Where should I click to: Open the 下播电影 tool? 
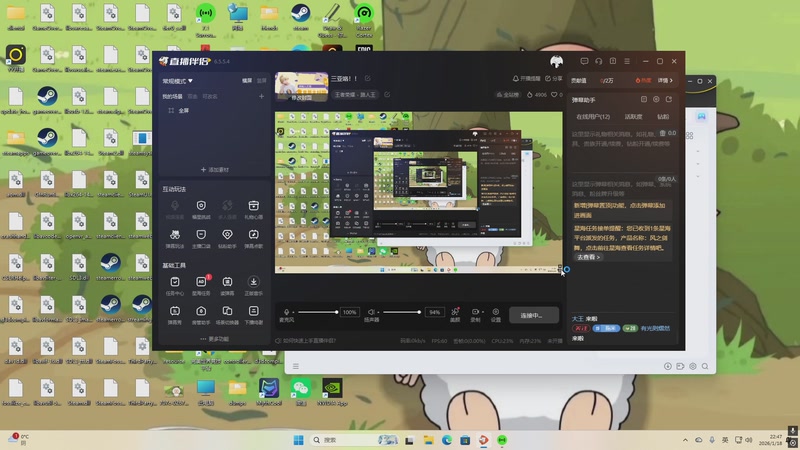(x=253, y=315)
